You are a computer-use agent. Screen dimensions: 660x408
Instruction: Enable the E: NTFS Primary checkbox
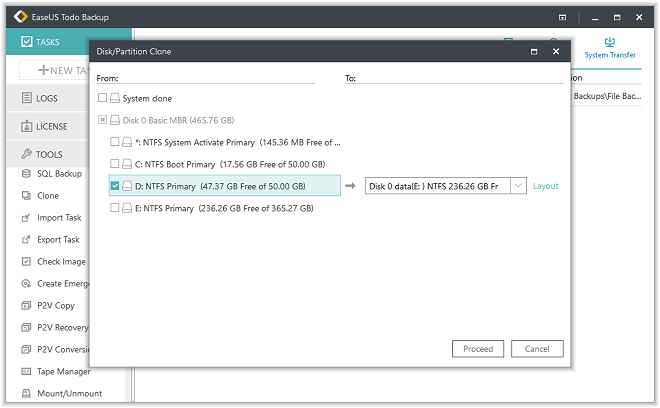115,208
